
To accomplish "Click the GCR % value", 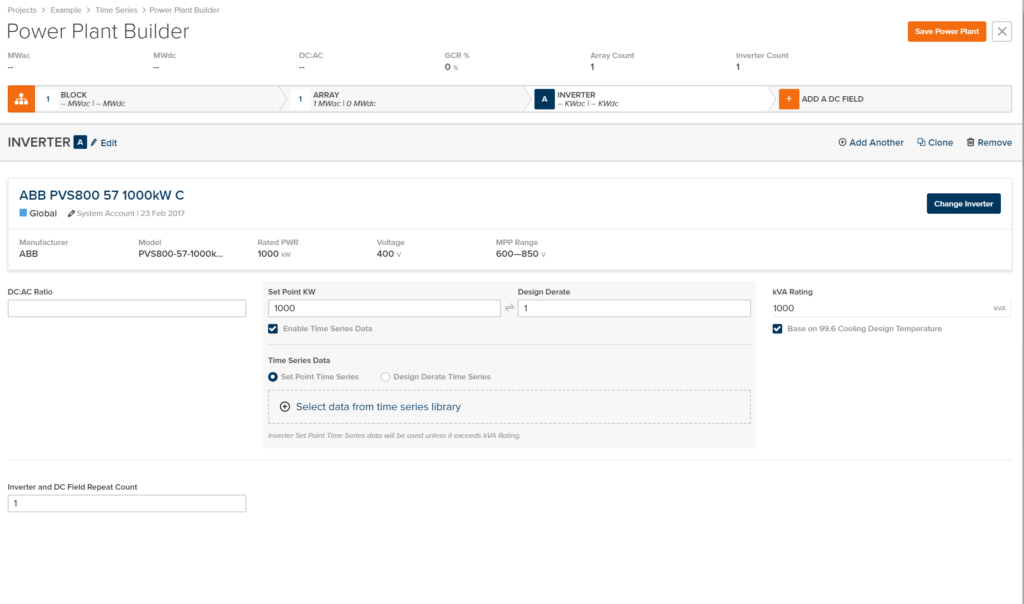I will pyautogui.click(x=448, y=67).
